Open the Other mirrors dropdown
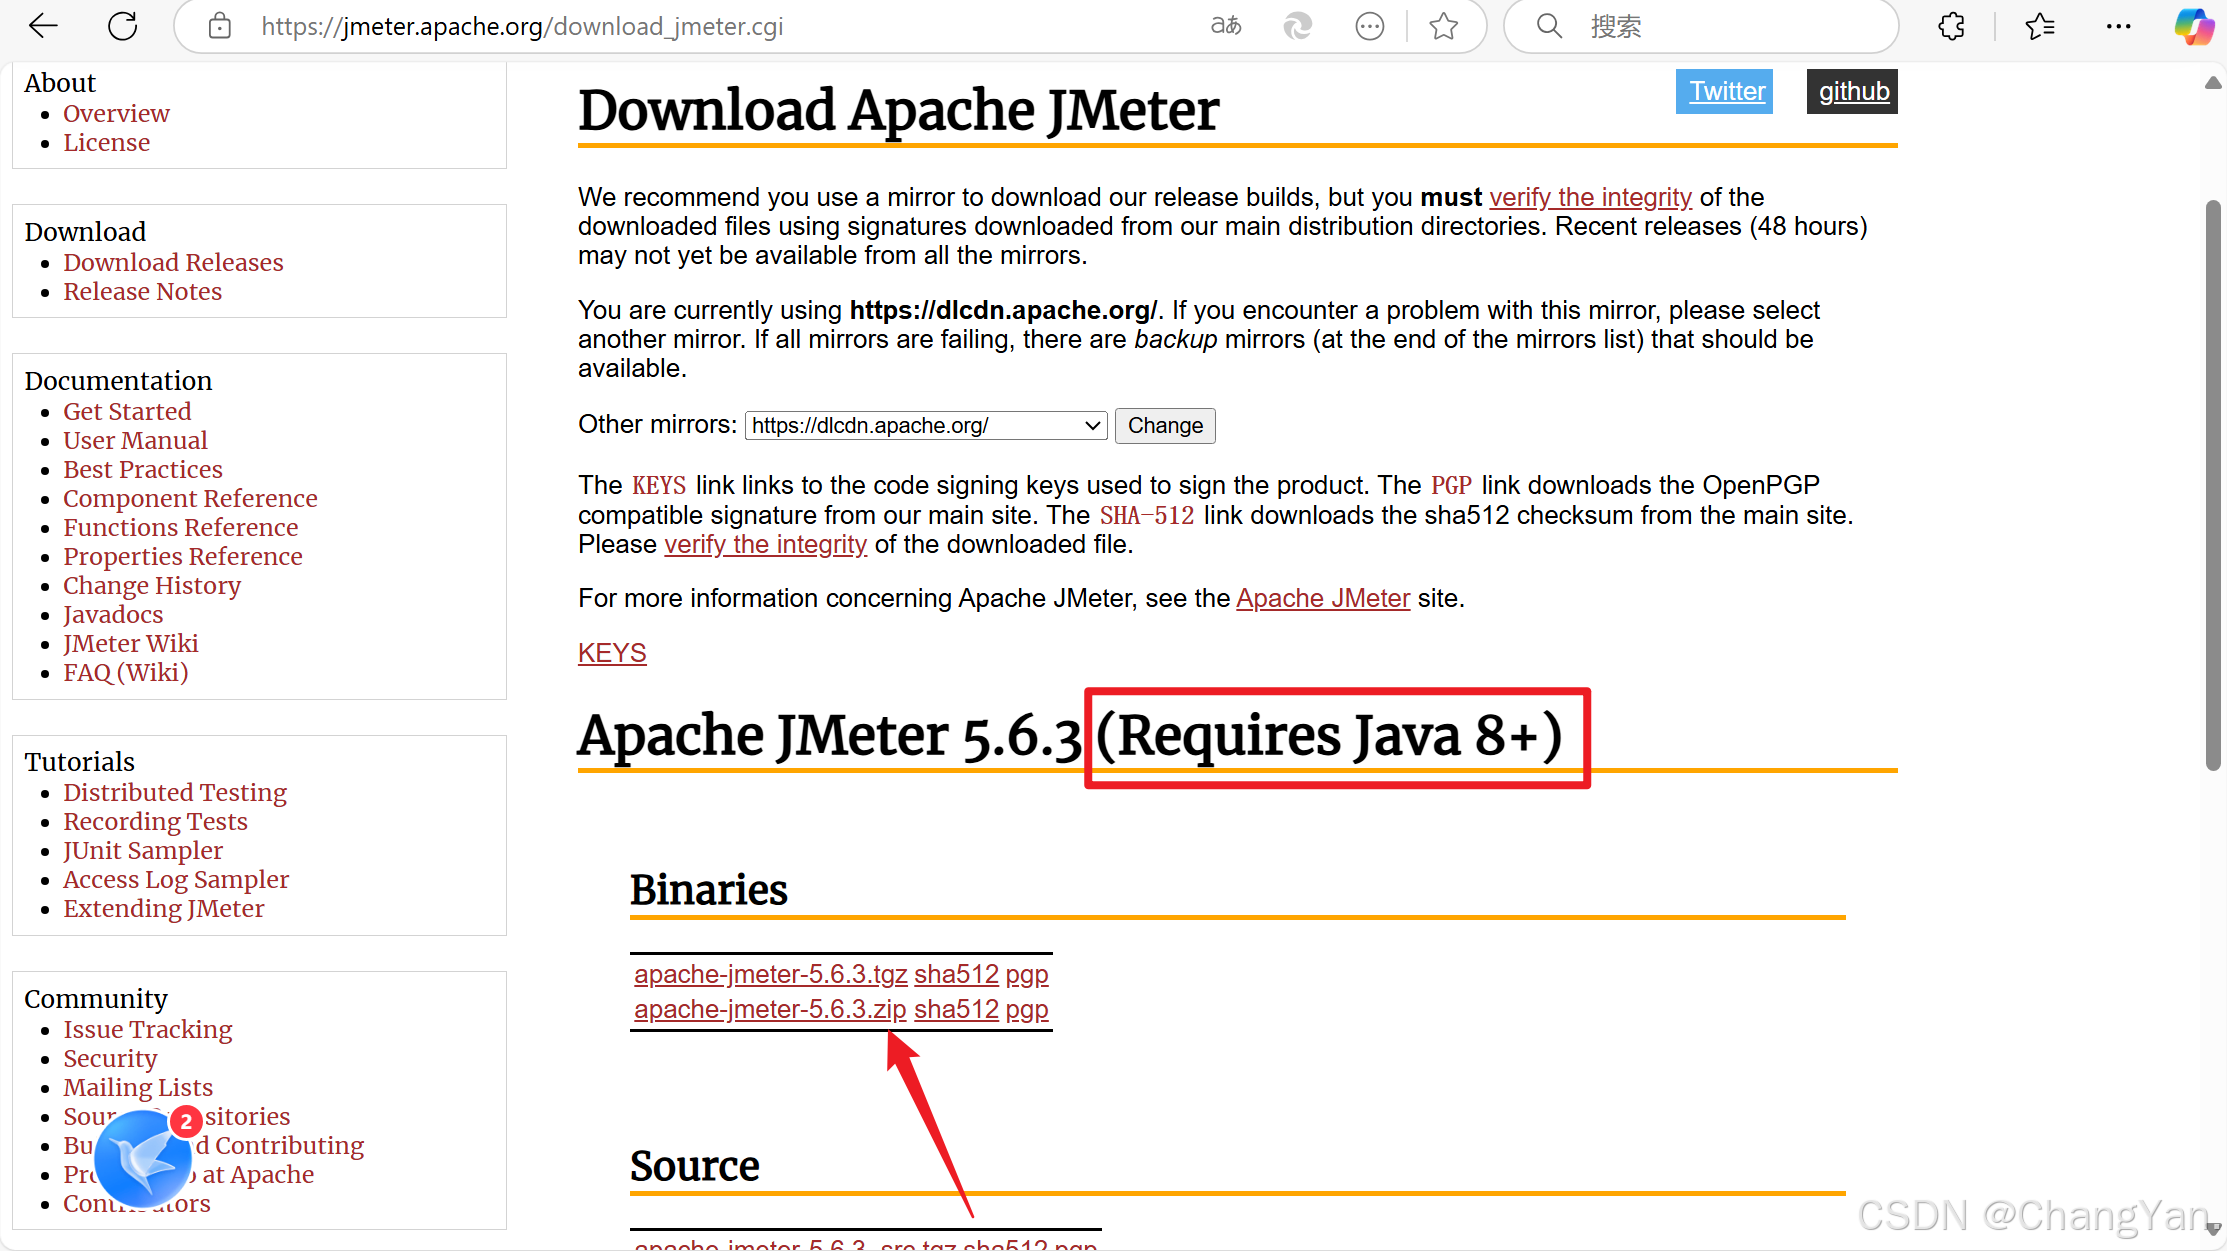Screen dimensions: 2227x1251 click(x=926, y=426)
